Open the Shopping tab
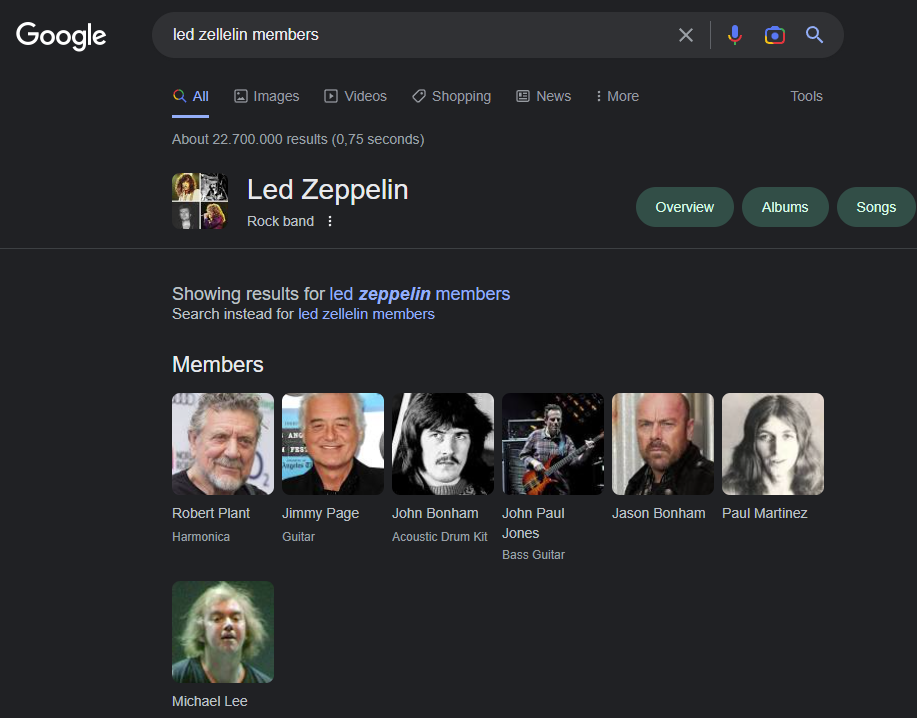 coord(451,96)
